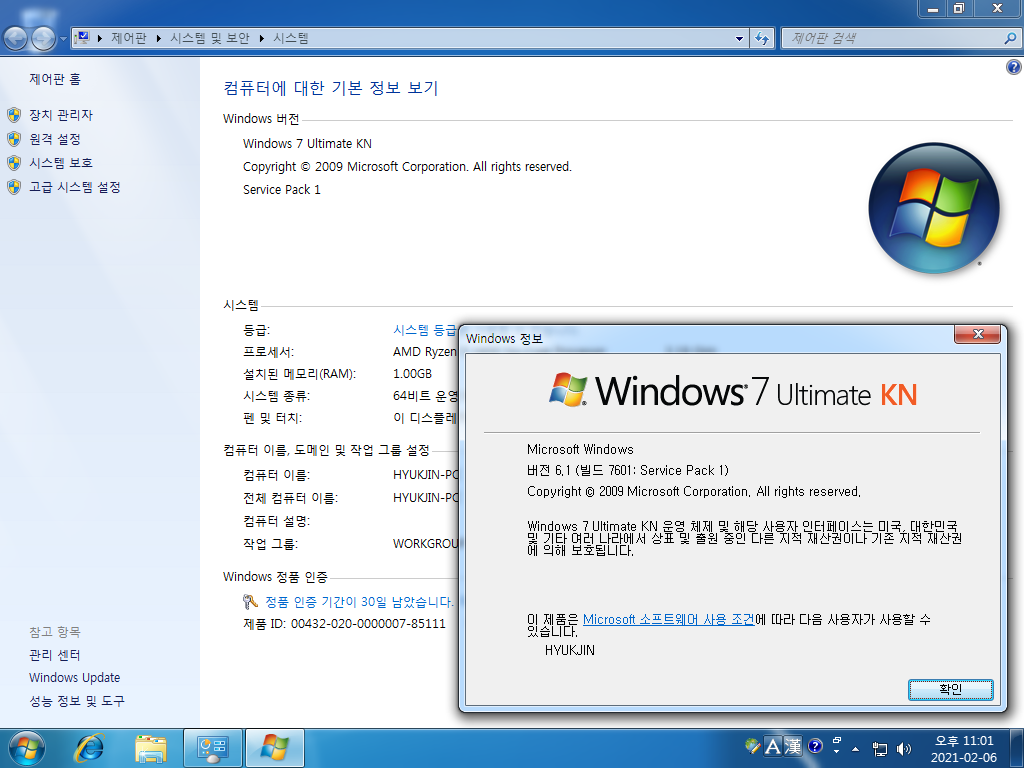Go to 제어판 in the breadcrumb

click(x=129, y=39)
